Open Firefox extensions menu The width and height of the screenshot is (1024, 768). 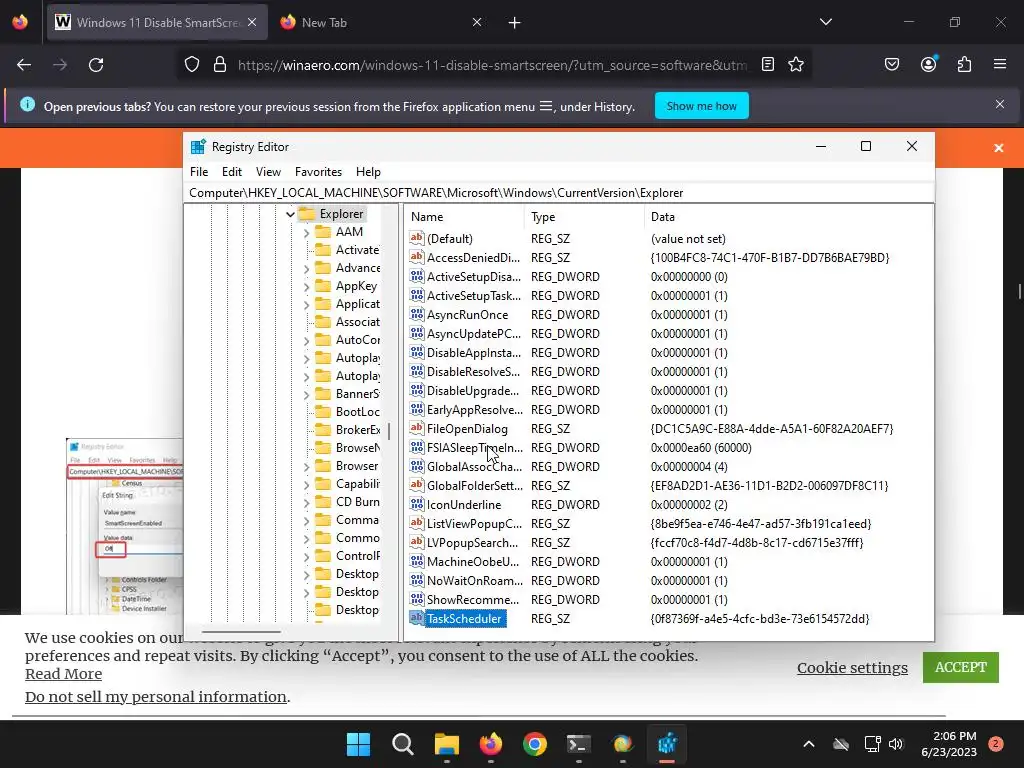point(964,64)
